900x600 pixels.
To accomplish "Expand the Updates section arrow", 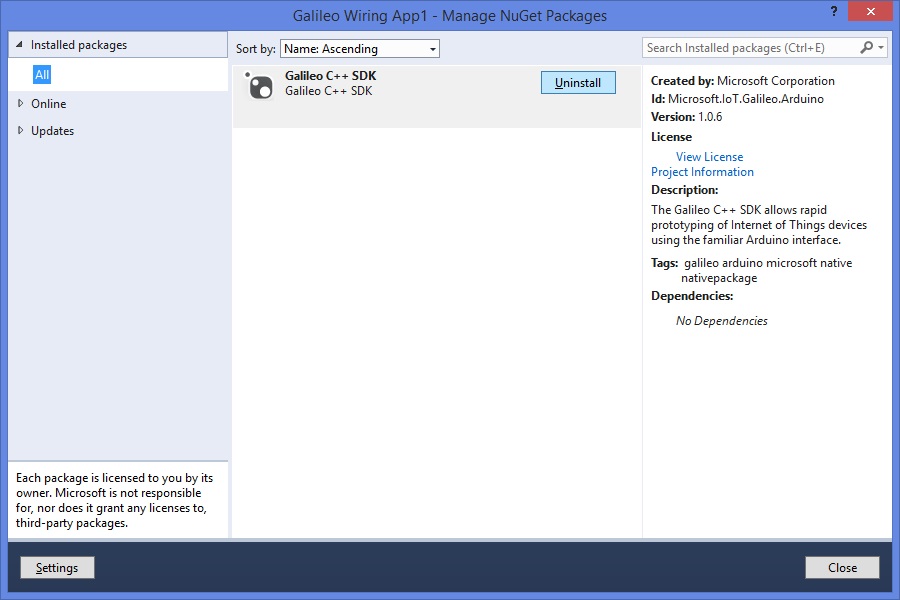I will (x=21, y=130).
